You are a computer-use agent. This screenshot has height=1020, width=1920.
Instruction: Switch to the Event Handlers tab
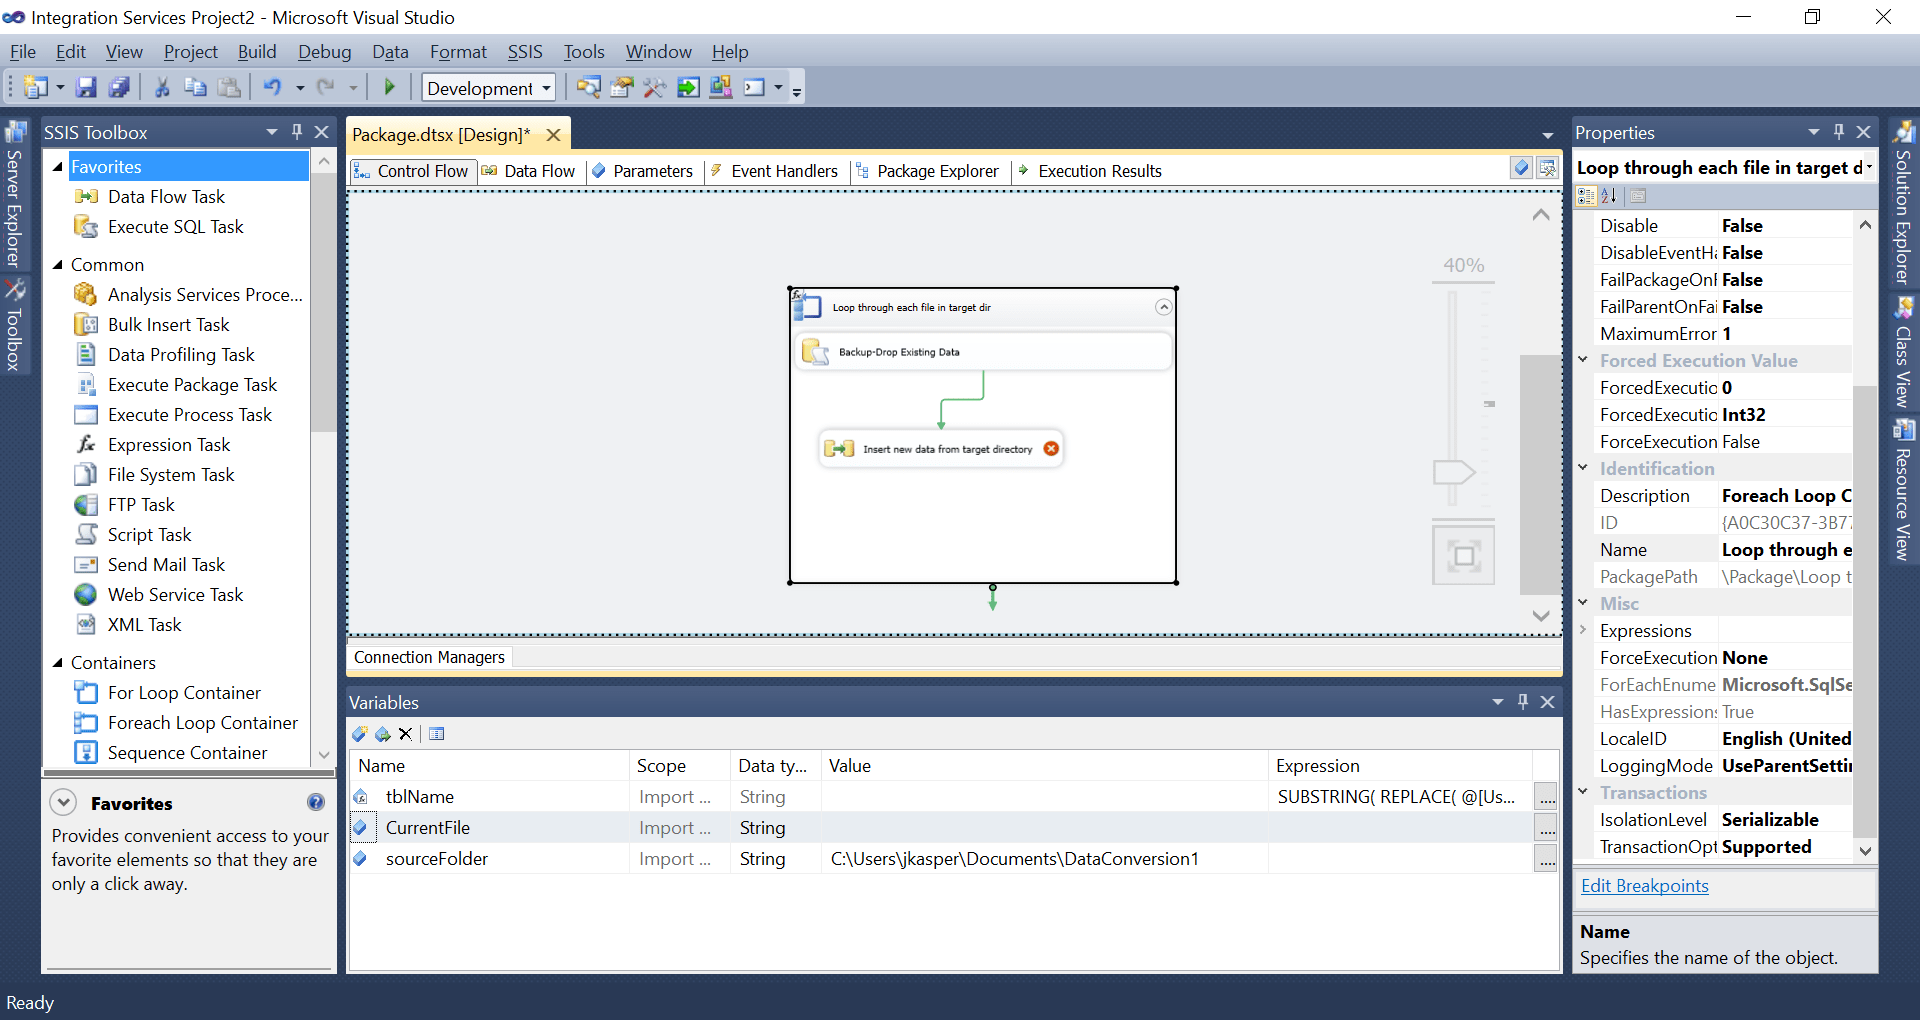click(774, 171)
